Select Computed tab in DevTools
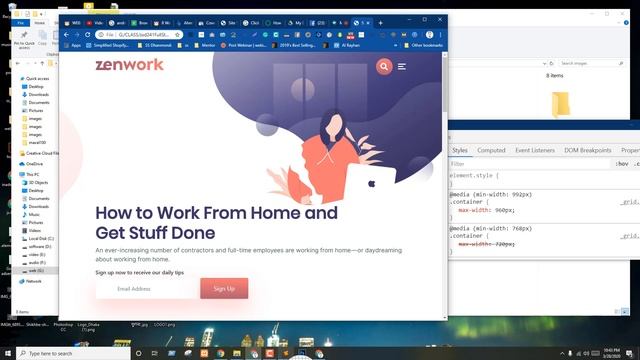This screenshot has height=360, width=640. 491,150
